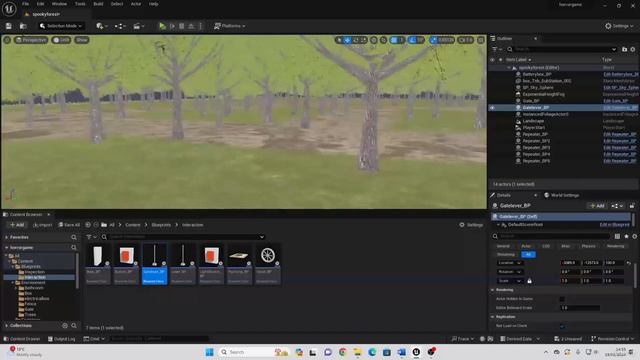
Task: Open the File menu
Action: (25, 4)
